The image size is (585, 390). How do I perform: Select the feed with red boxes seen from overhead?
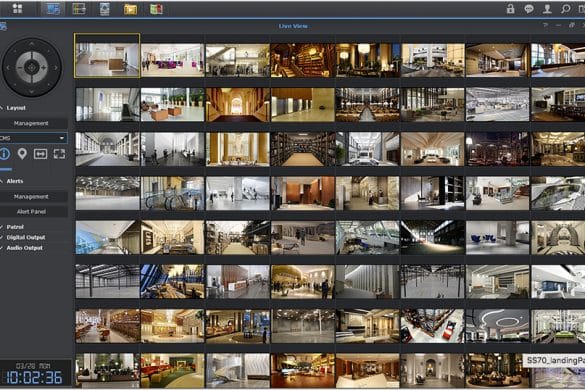tap(432, 326)
